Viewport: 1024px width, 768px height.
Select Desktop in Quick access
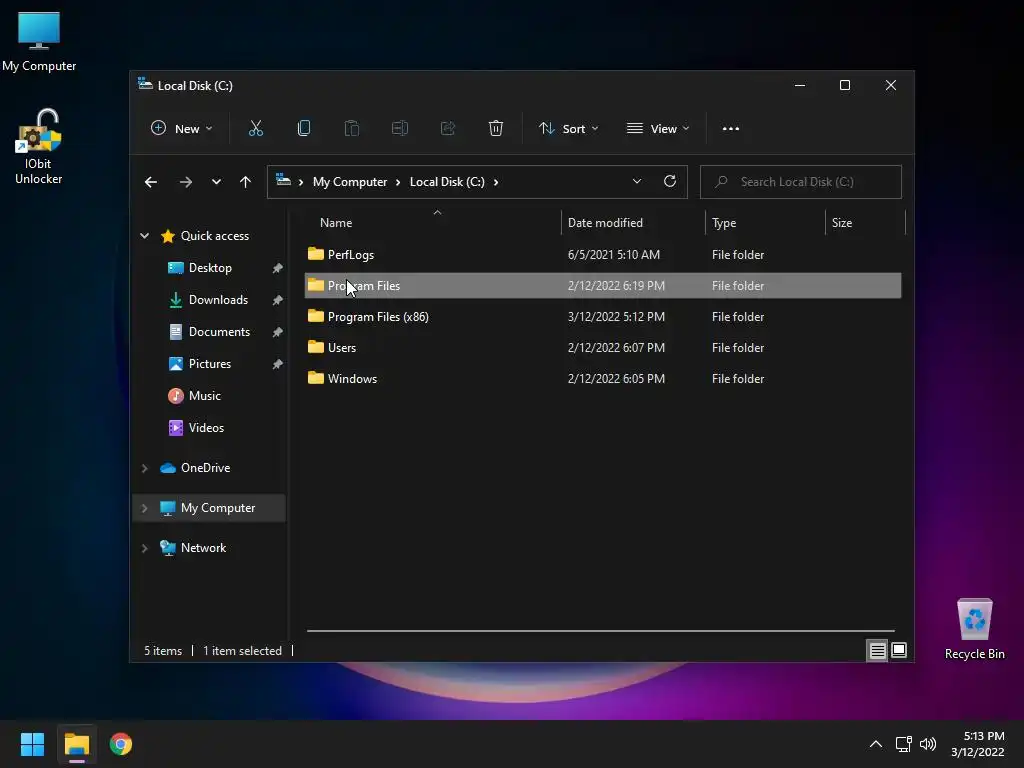pyautogui.click(x=210, y=268)
